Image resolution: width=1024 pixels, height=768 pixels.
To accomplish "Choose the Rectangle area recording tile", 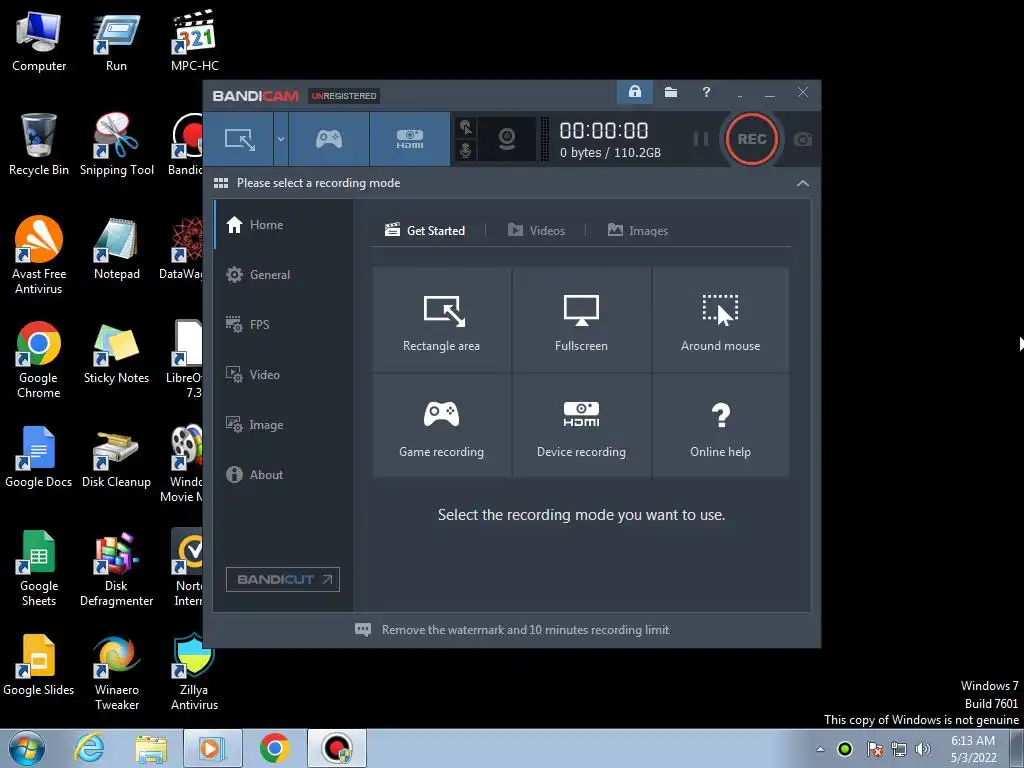I will tap(441, 320).
